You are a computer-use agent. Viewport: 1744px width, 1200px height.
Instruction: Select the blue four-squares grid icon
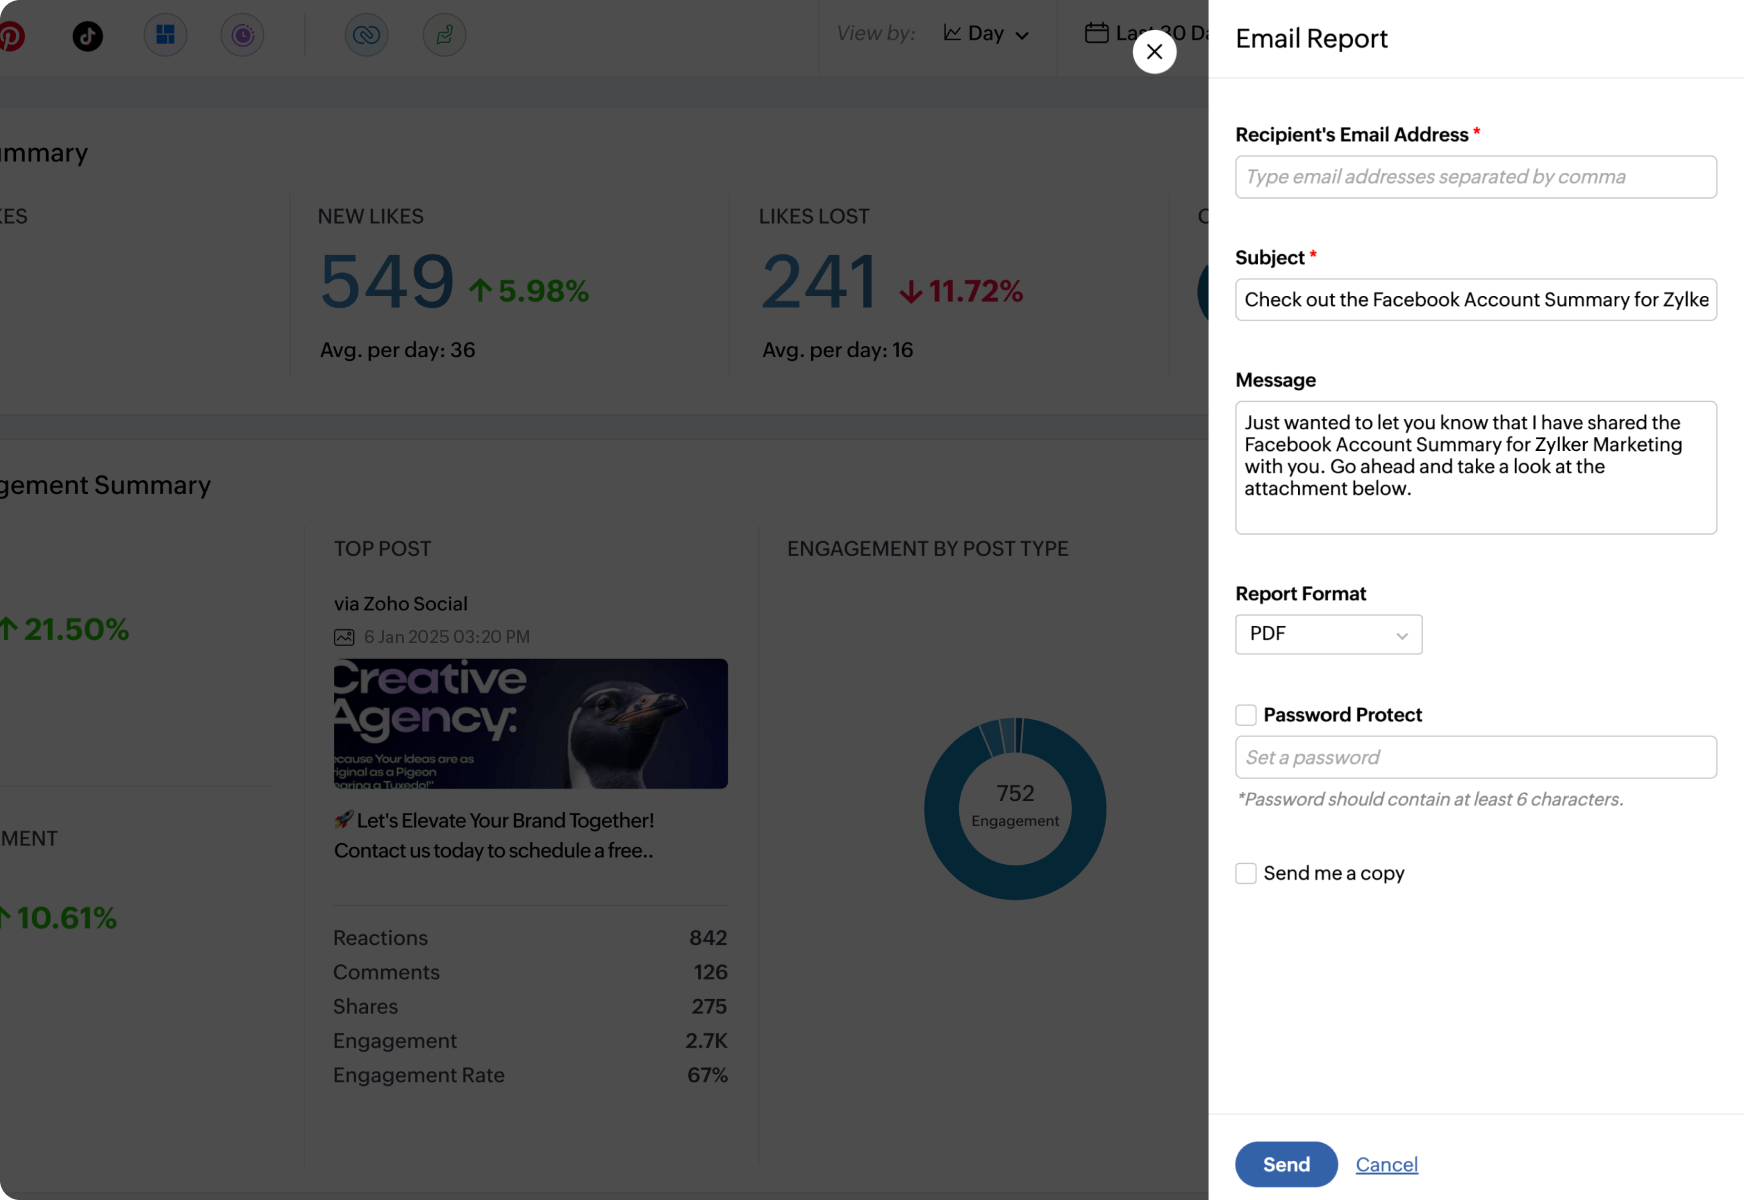tap(166, 36)
